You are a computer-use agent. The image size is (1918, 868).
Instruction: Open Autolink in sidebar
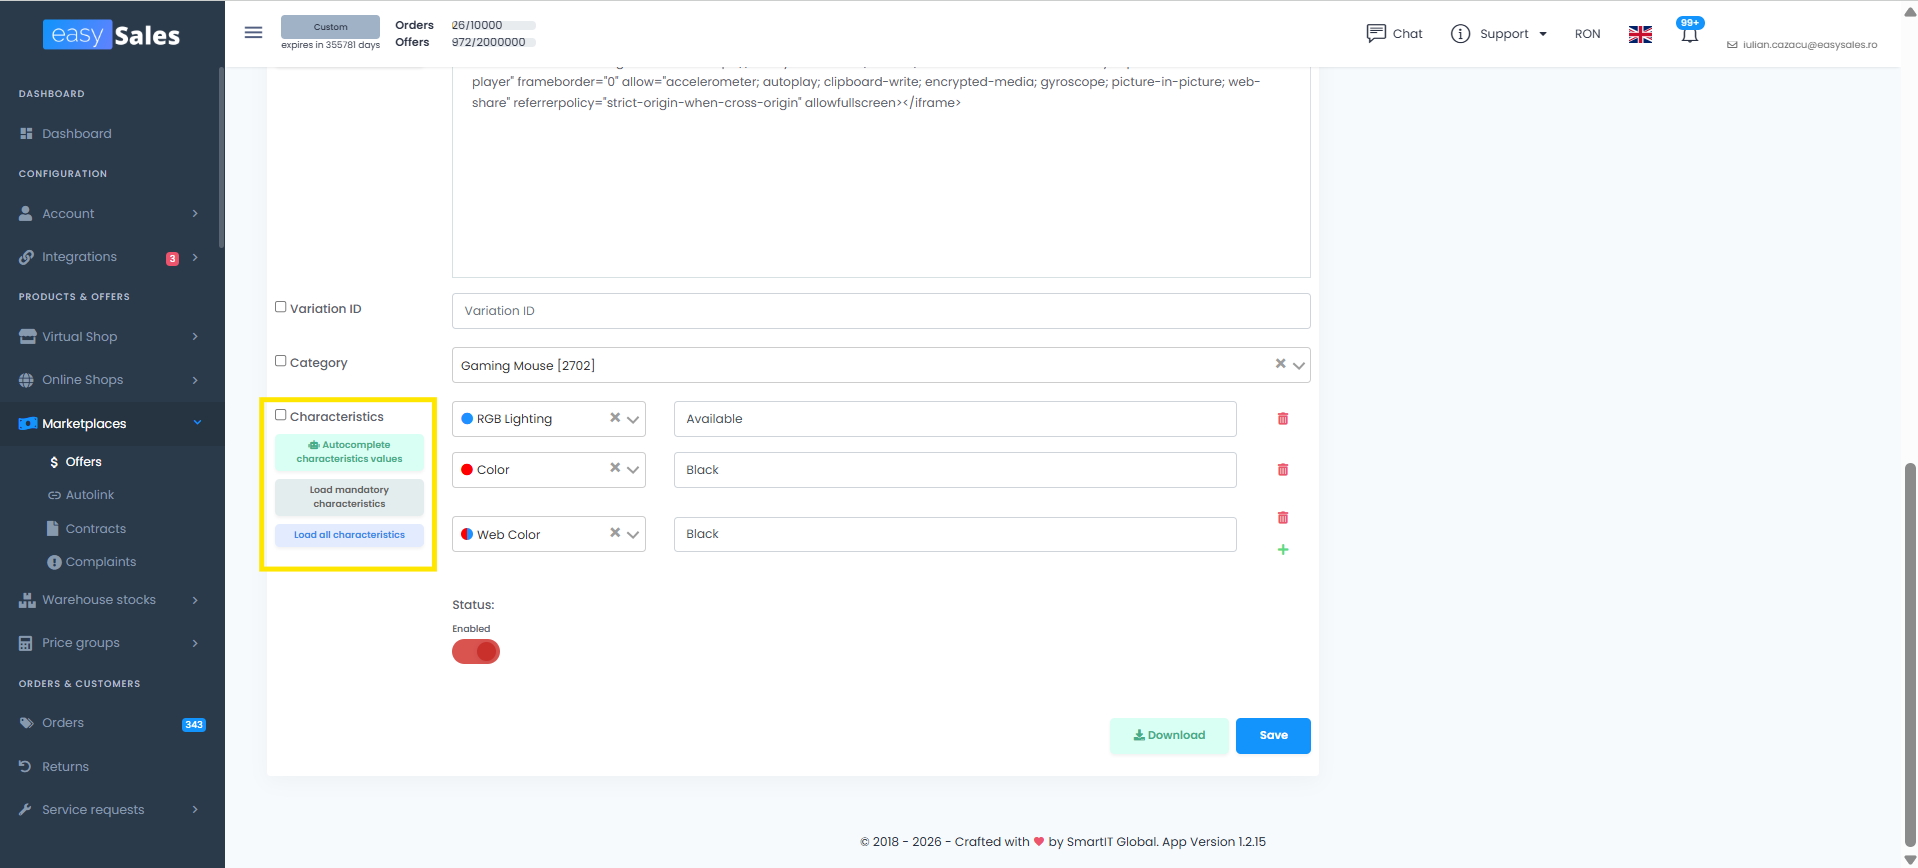[x=89, y=495]
